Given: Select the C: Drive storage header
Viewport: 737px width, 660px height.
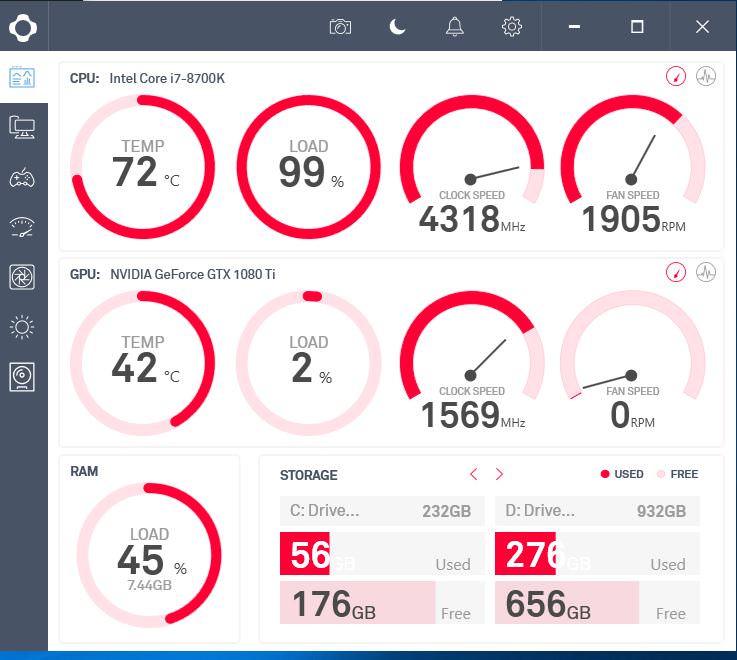Looking at the screenshot, I should [x=382, y=511].
